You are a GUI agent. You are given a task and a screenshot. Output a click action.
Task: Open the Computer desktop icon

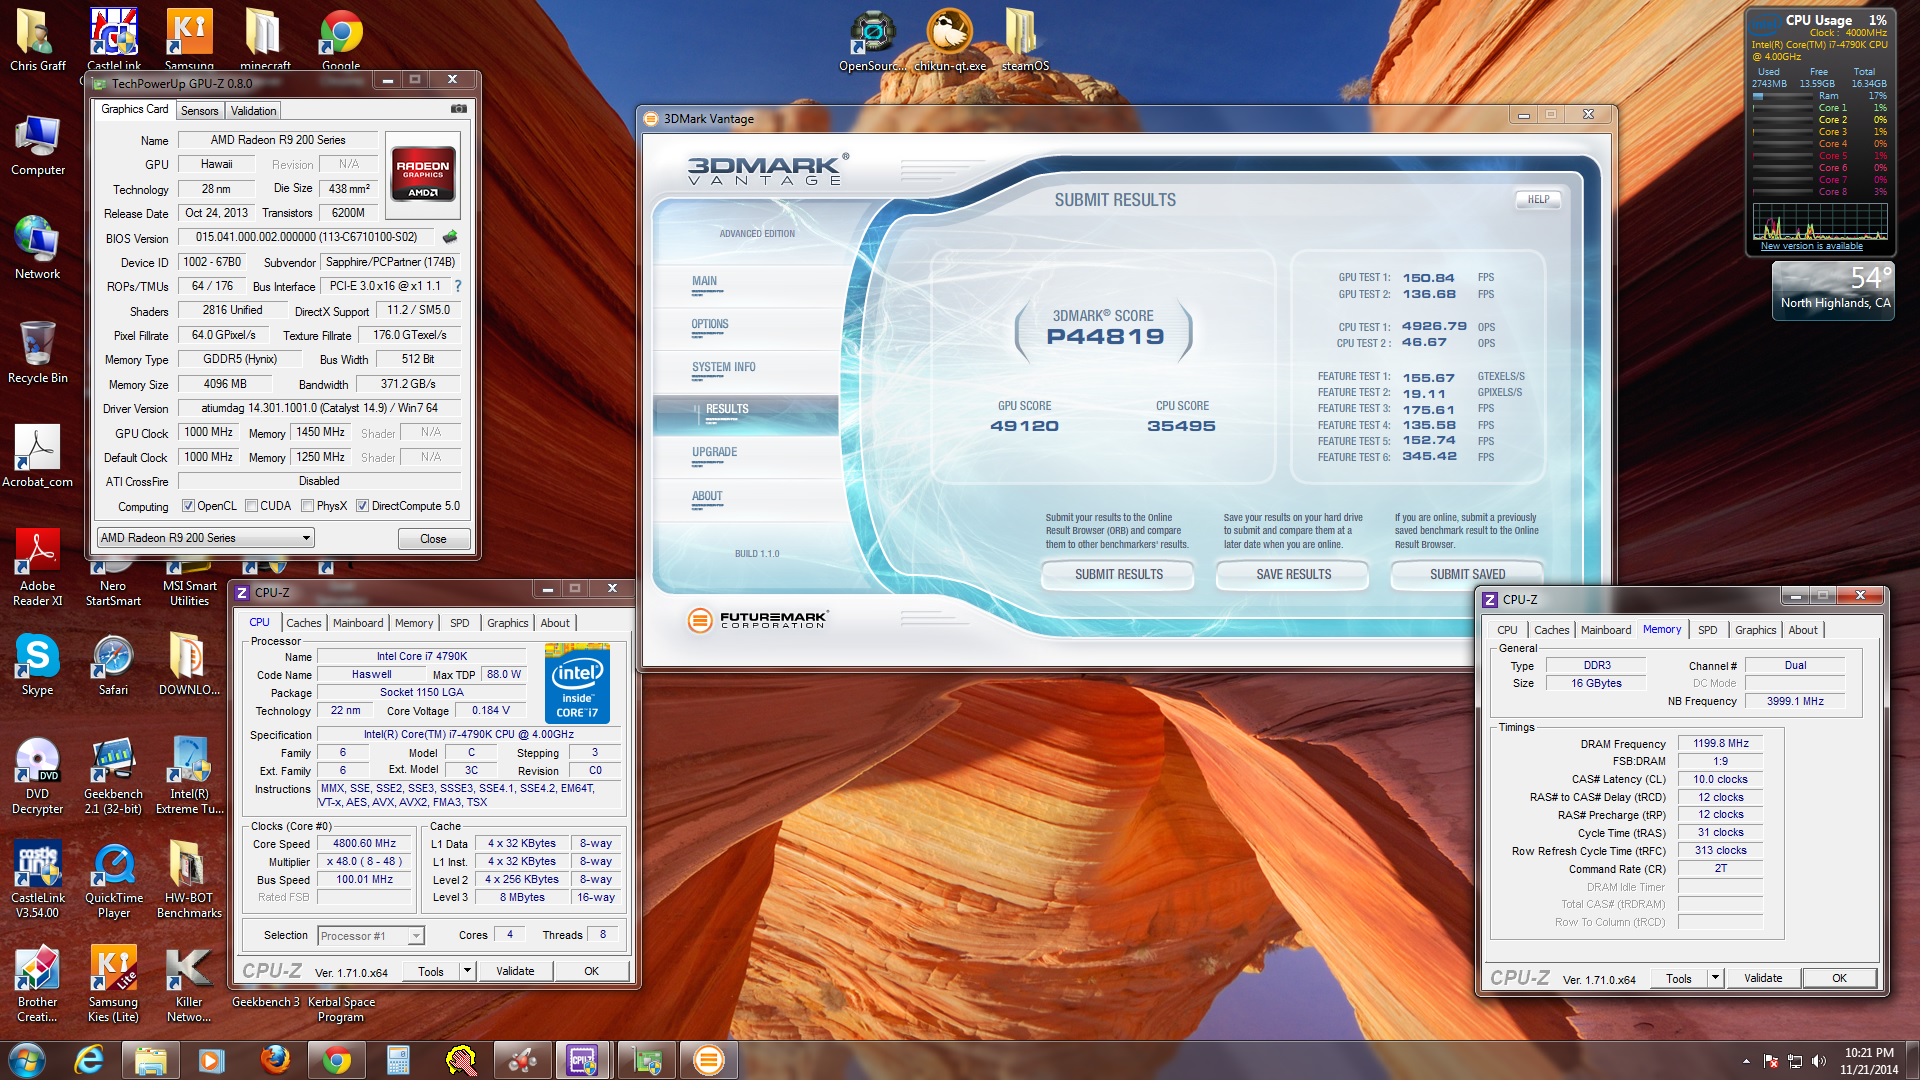point(38,146)
